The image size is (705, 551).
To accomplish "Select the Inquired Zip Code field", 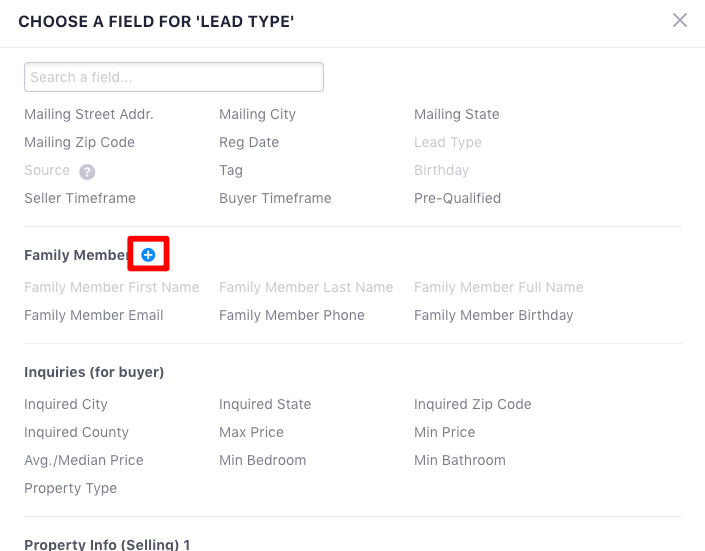I will (473, 404).
